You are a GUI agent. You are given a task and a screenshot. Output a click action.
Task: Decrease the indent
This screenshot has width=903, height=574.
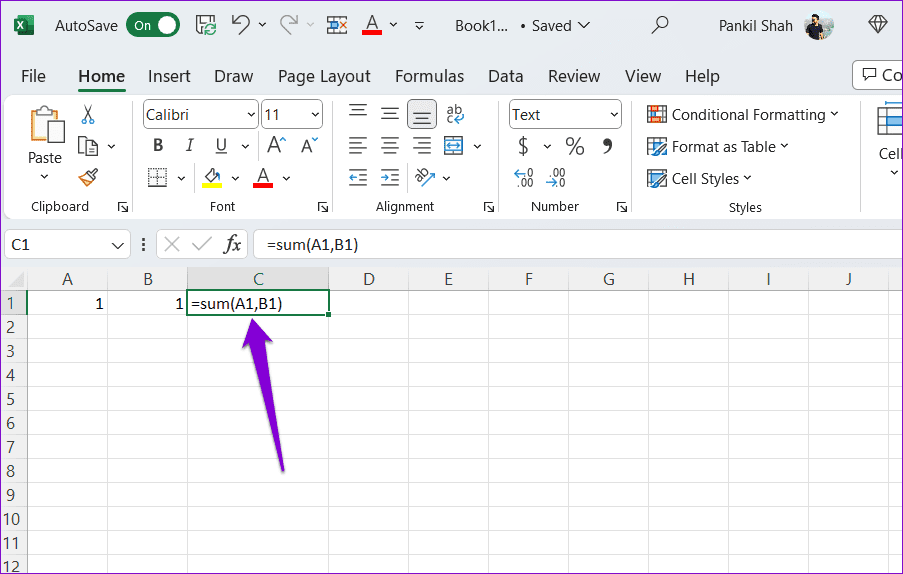[358, 178]
